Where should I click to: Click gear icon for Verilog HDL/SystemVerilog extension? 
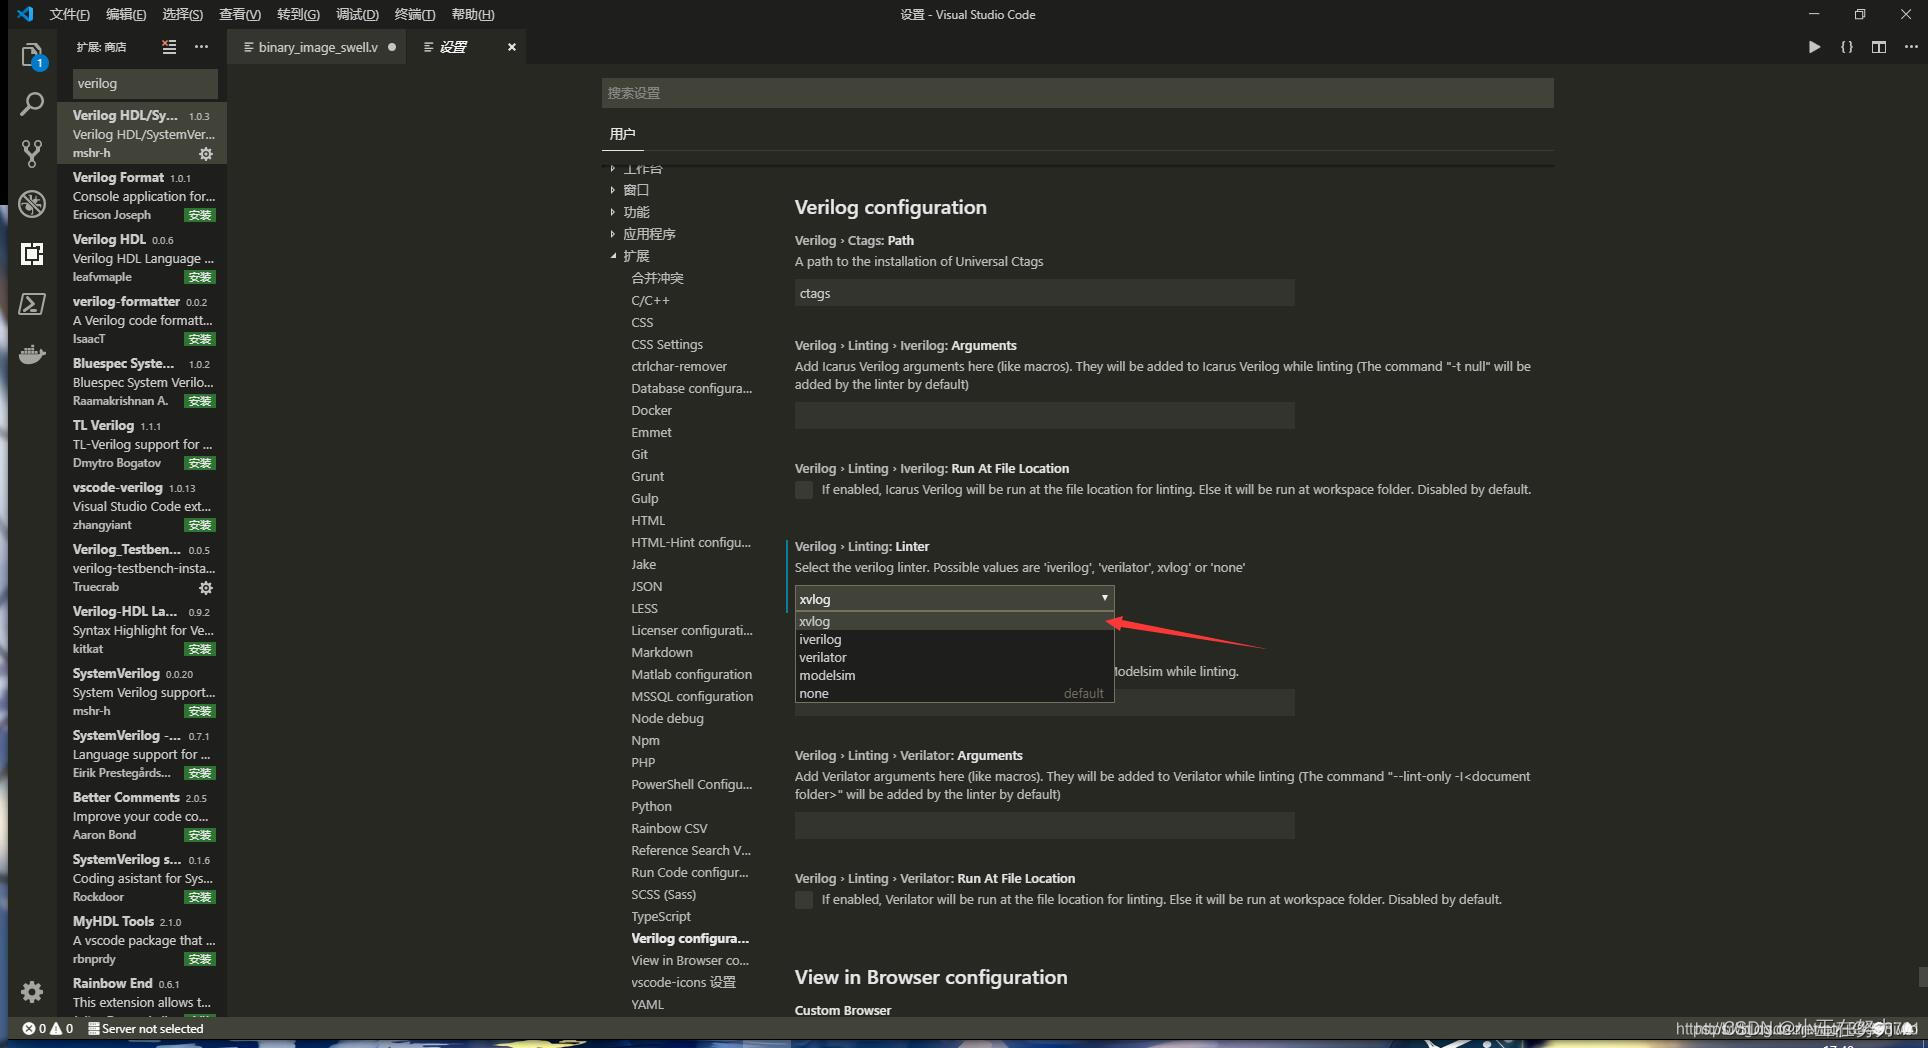(x=206, y=153)
